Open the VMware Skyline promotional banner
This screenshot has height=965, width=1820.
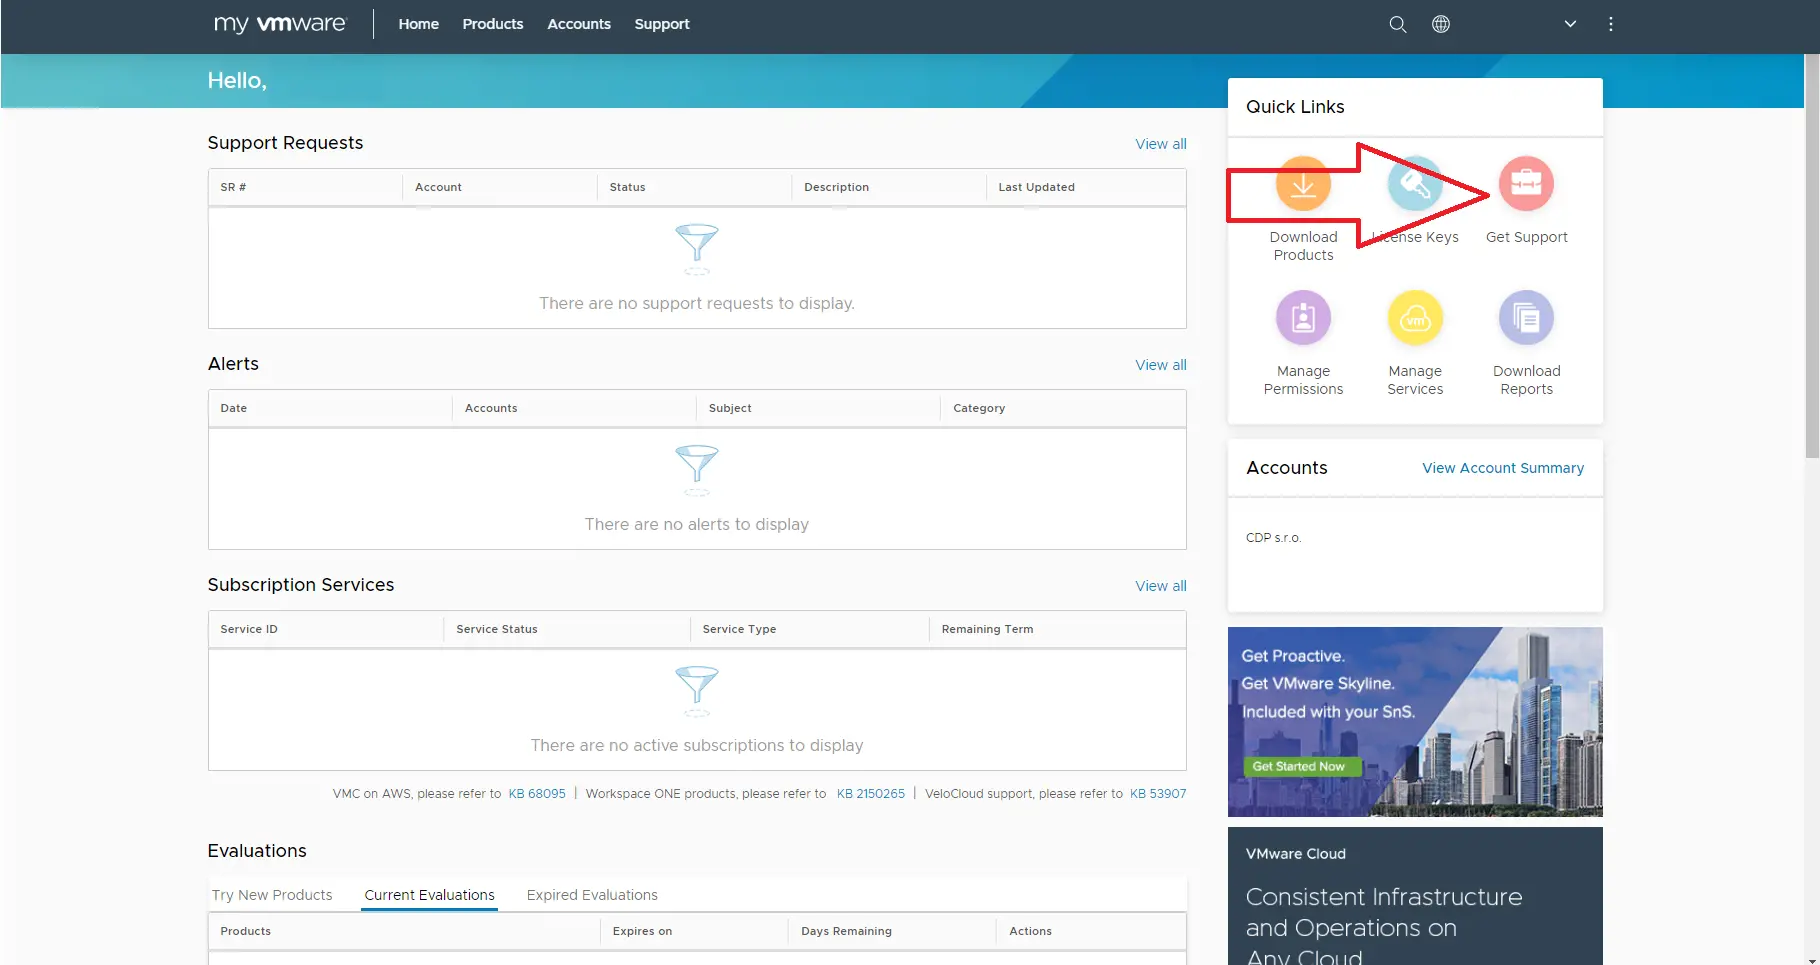click(x=1415, y=722)
